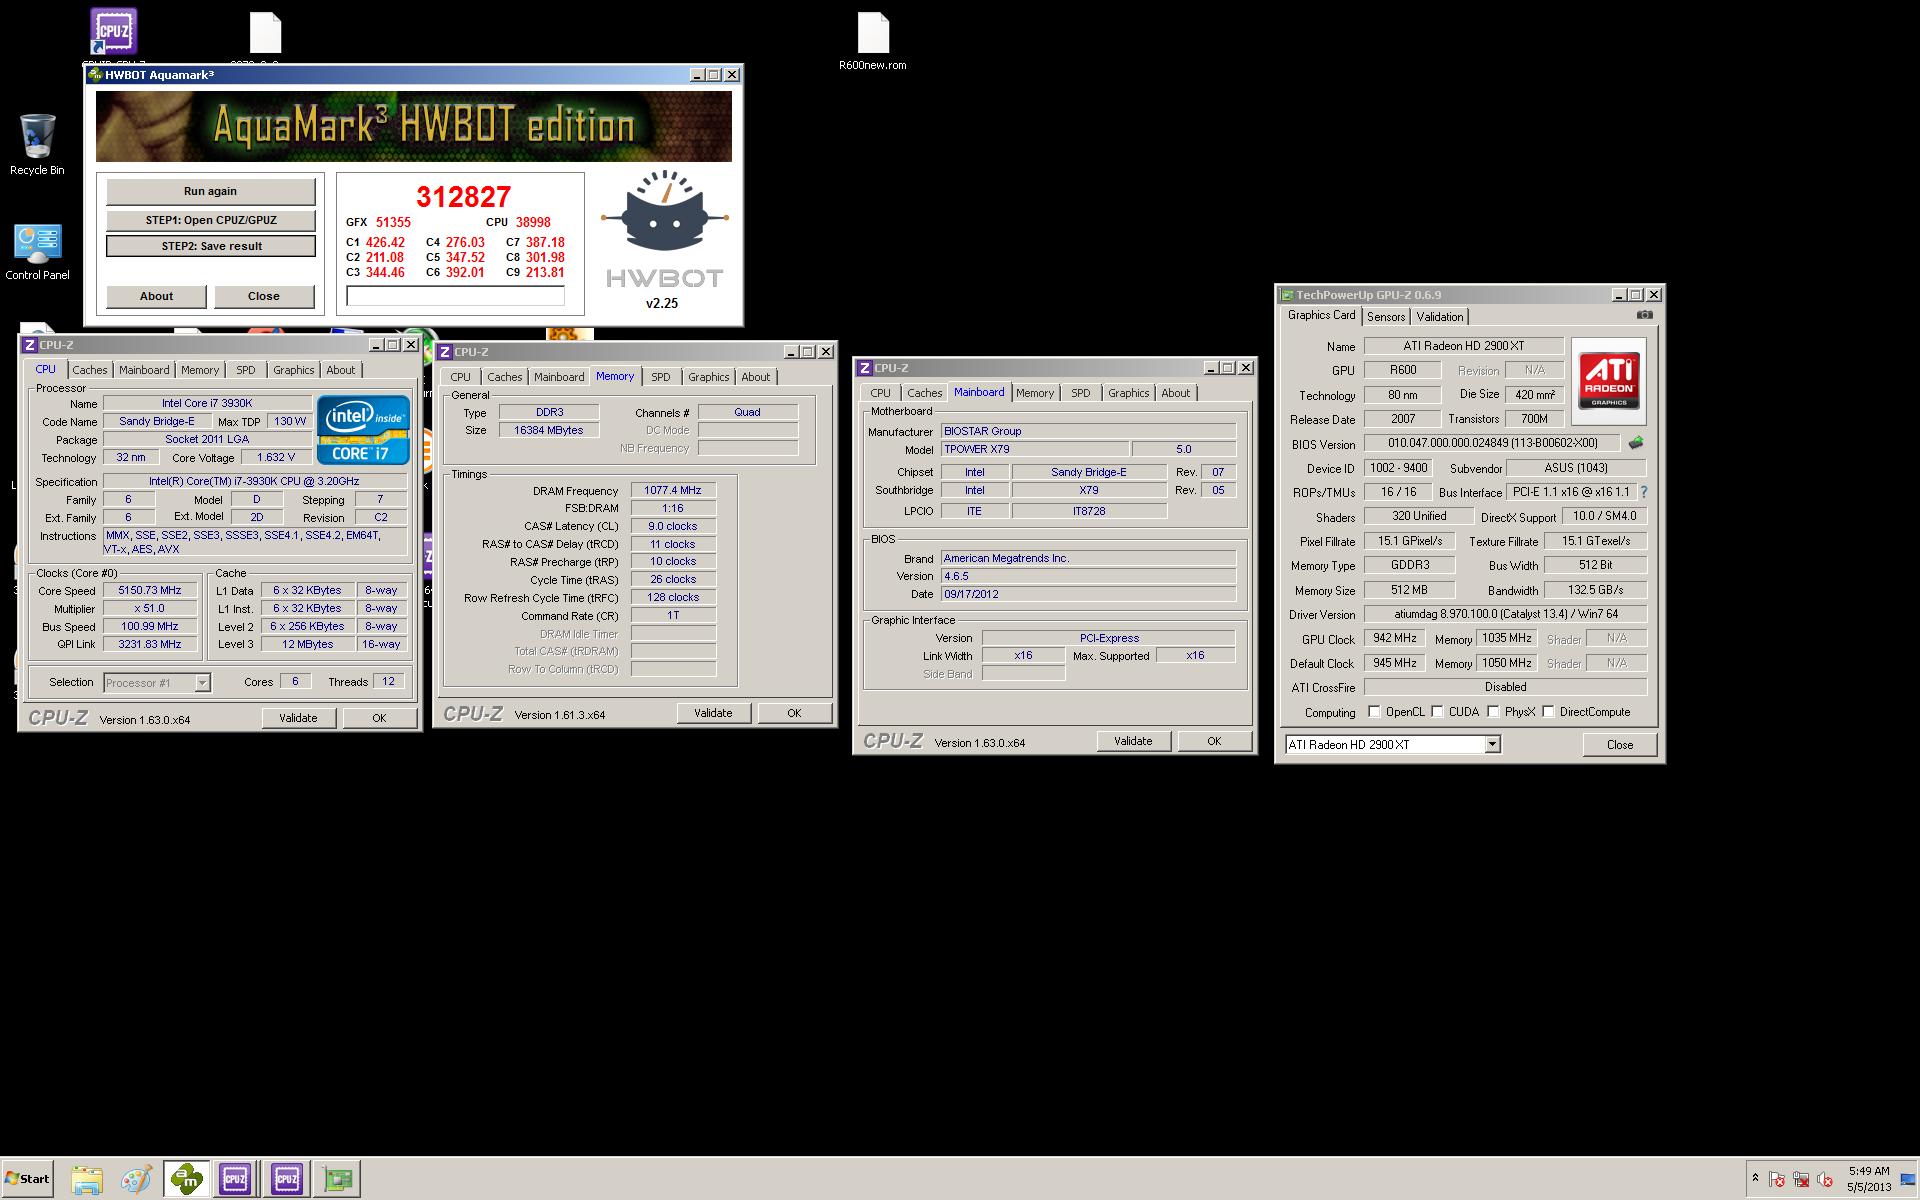Toggle the OpenCL checkbox
This screenshot has height=1200, width=1920.
[1374, 712]
